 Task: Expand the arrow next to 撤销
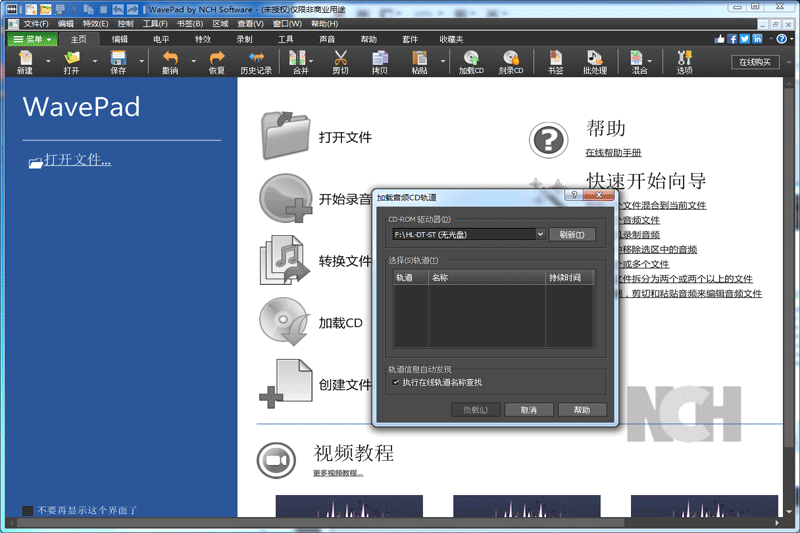pyautogui.click(x=193, y=61)
